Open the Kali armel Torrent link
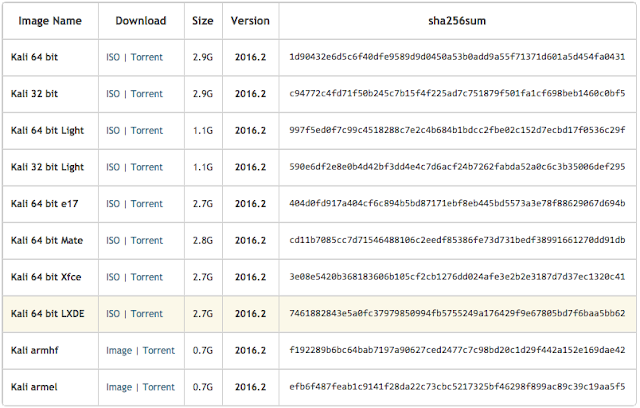 click(x=159, y=387)
